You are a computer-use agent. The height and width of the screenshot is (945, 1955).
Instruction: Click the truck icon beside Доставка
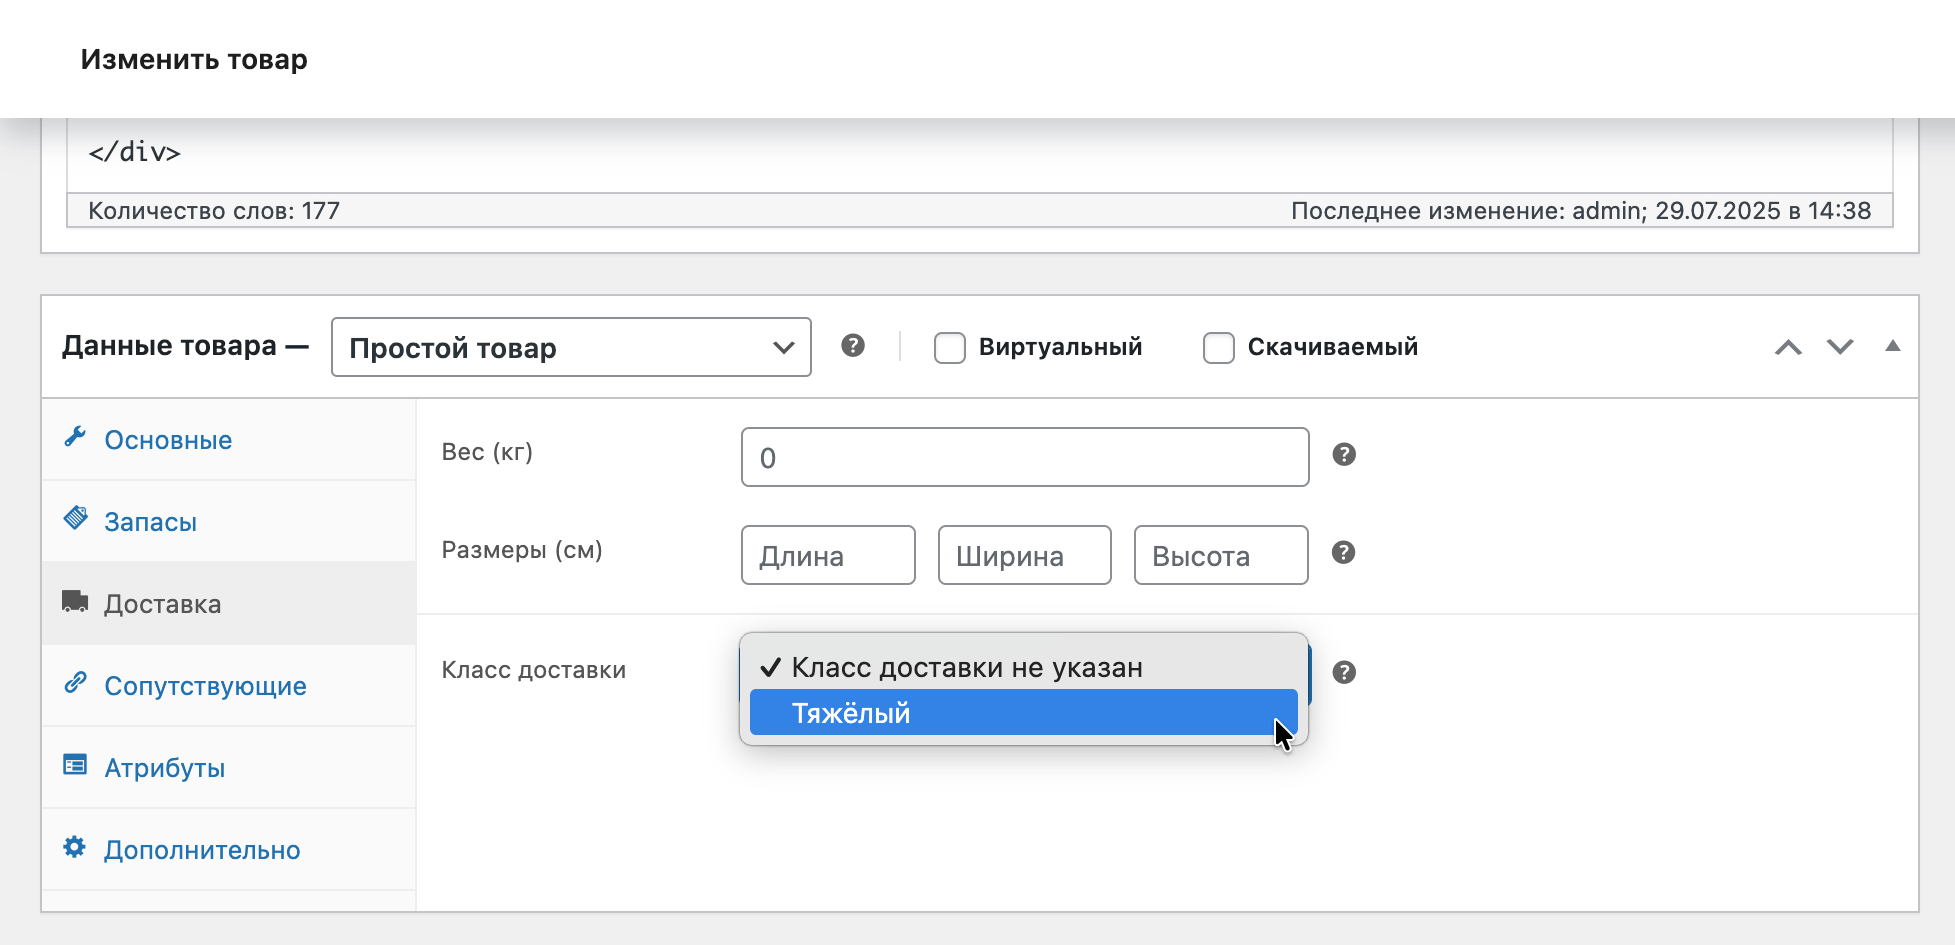click(x=75, y=601)
